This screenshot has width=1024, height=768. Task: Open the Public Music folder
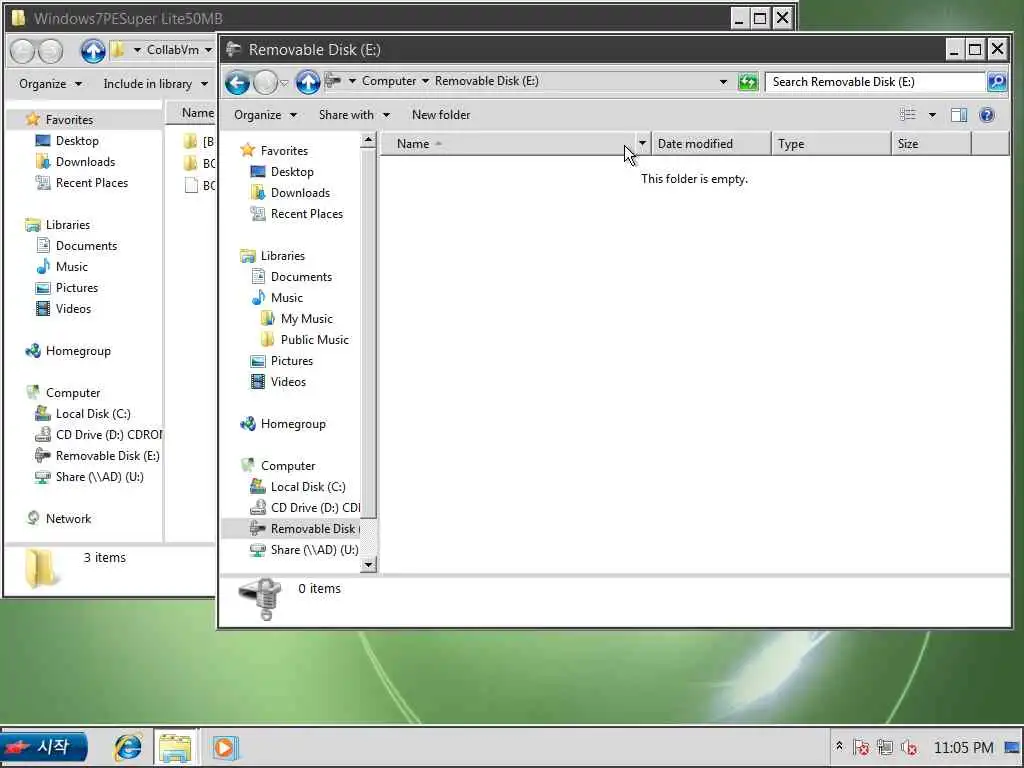pos(314,340)
